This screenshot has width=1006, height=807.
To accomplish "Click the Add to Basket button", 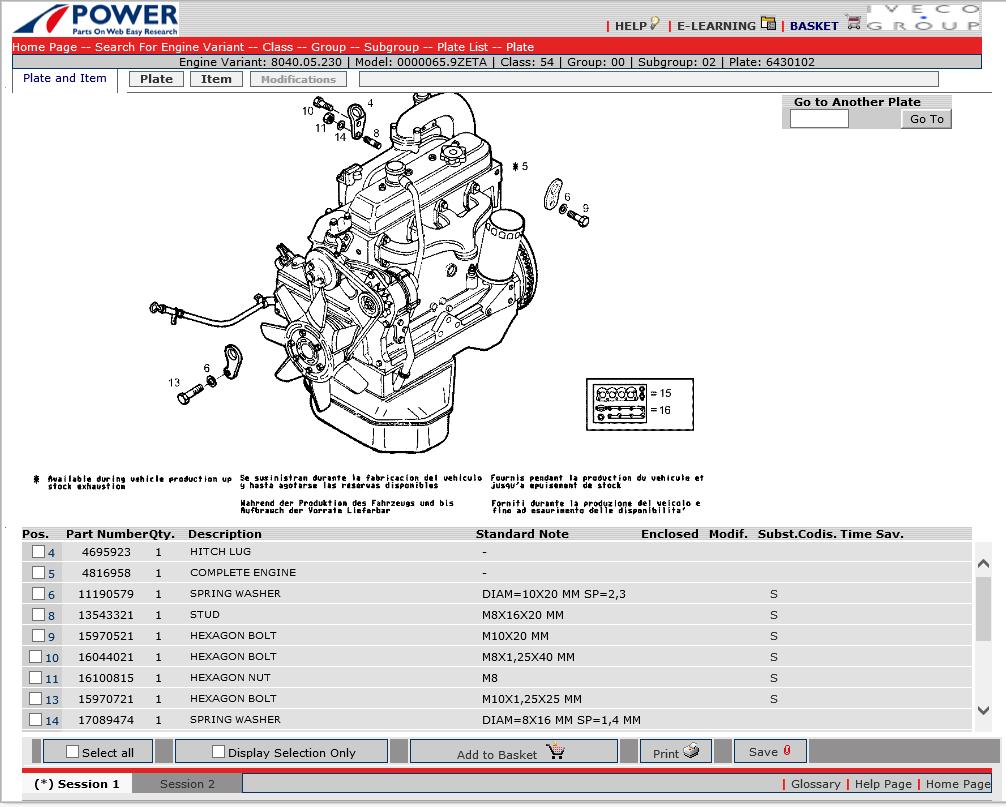I will (x=514, y=751).
